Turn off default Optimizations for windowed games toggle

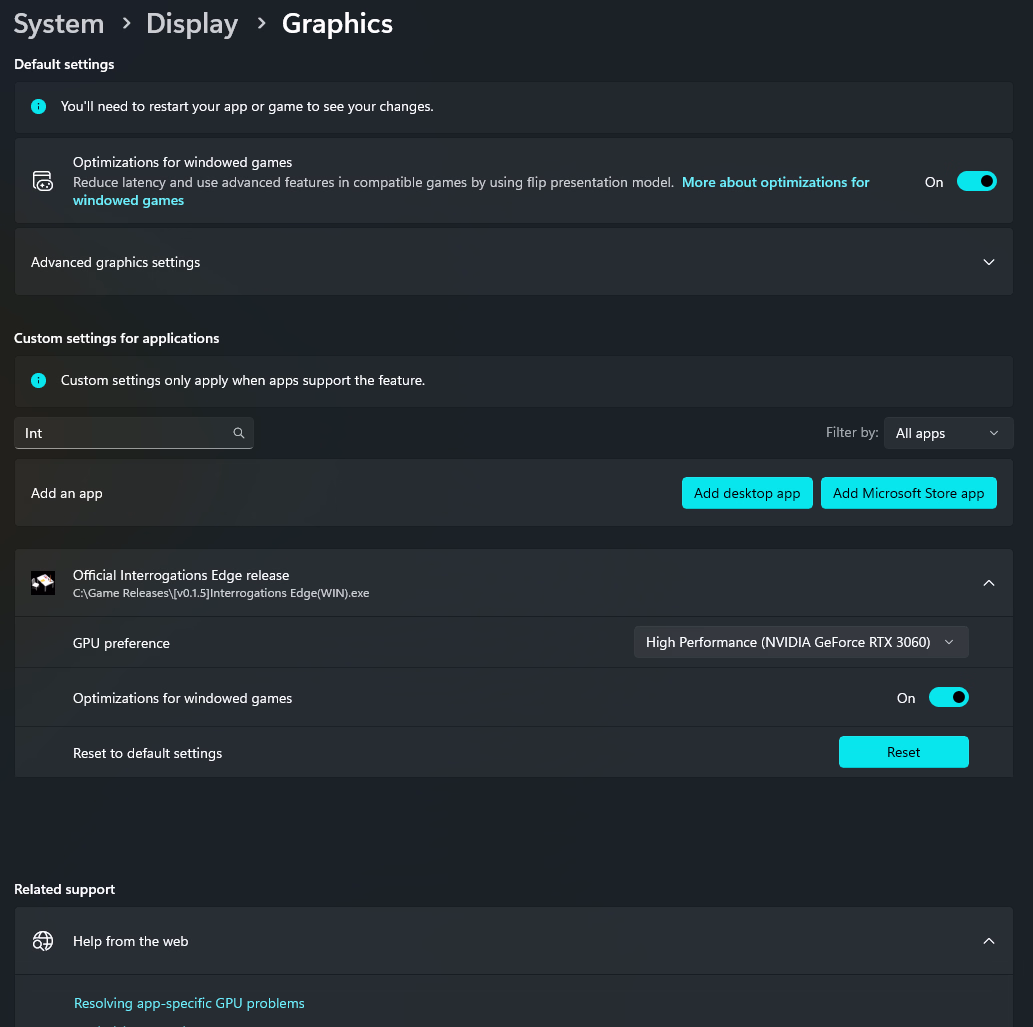[x=976, y=181]
